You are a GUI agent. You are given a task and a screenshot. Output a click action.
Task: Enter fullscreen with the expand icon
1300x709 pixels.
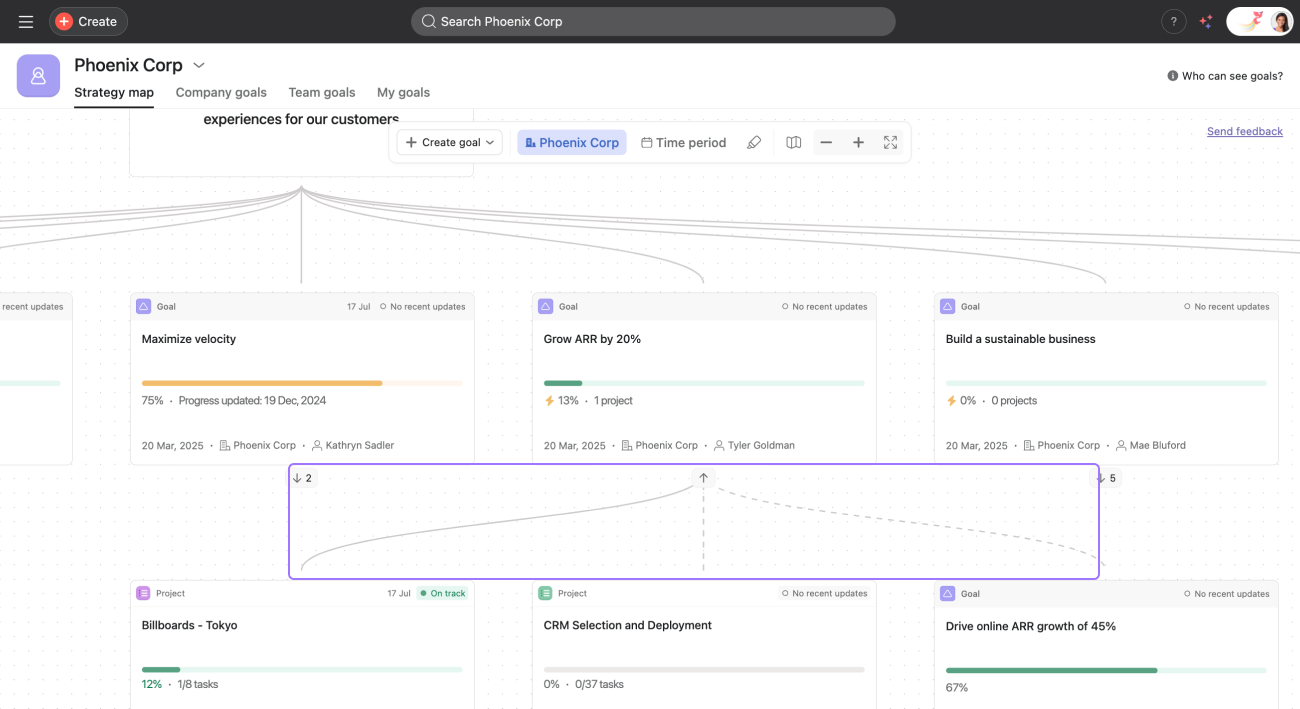point(890,143)
